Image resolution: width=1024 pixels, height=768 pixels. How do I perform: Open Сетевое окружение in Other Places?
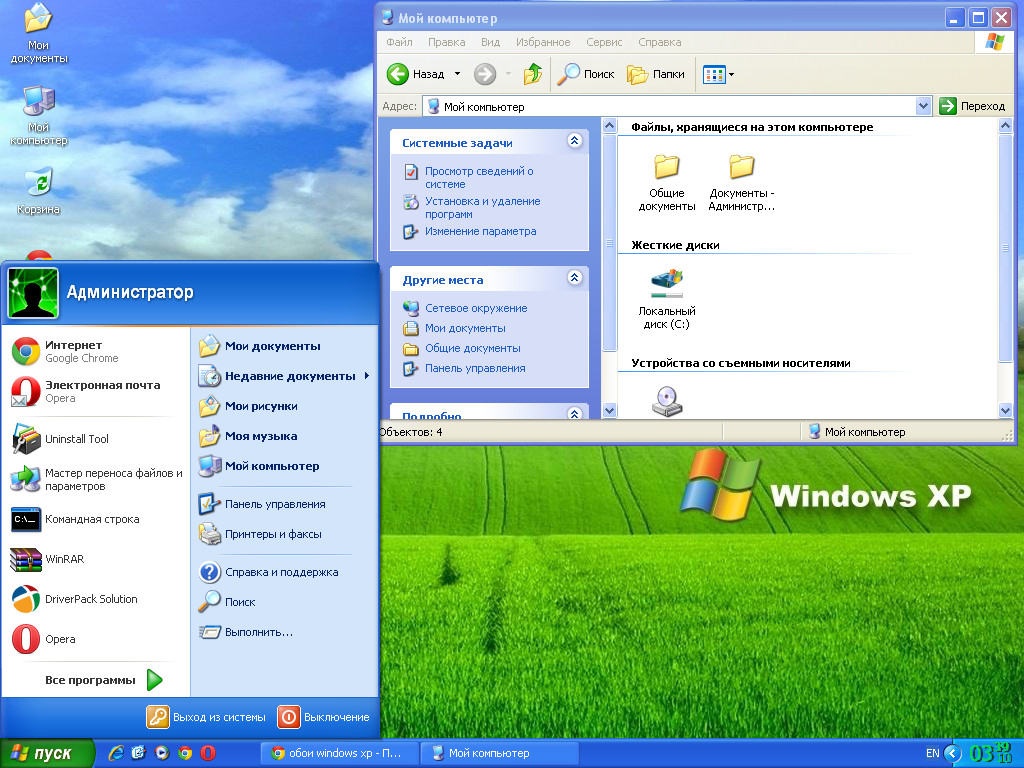coord(476,308)
